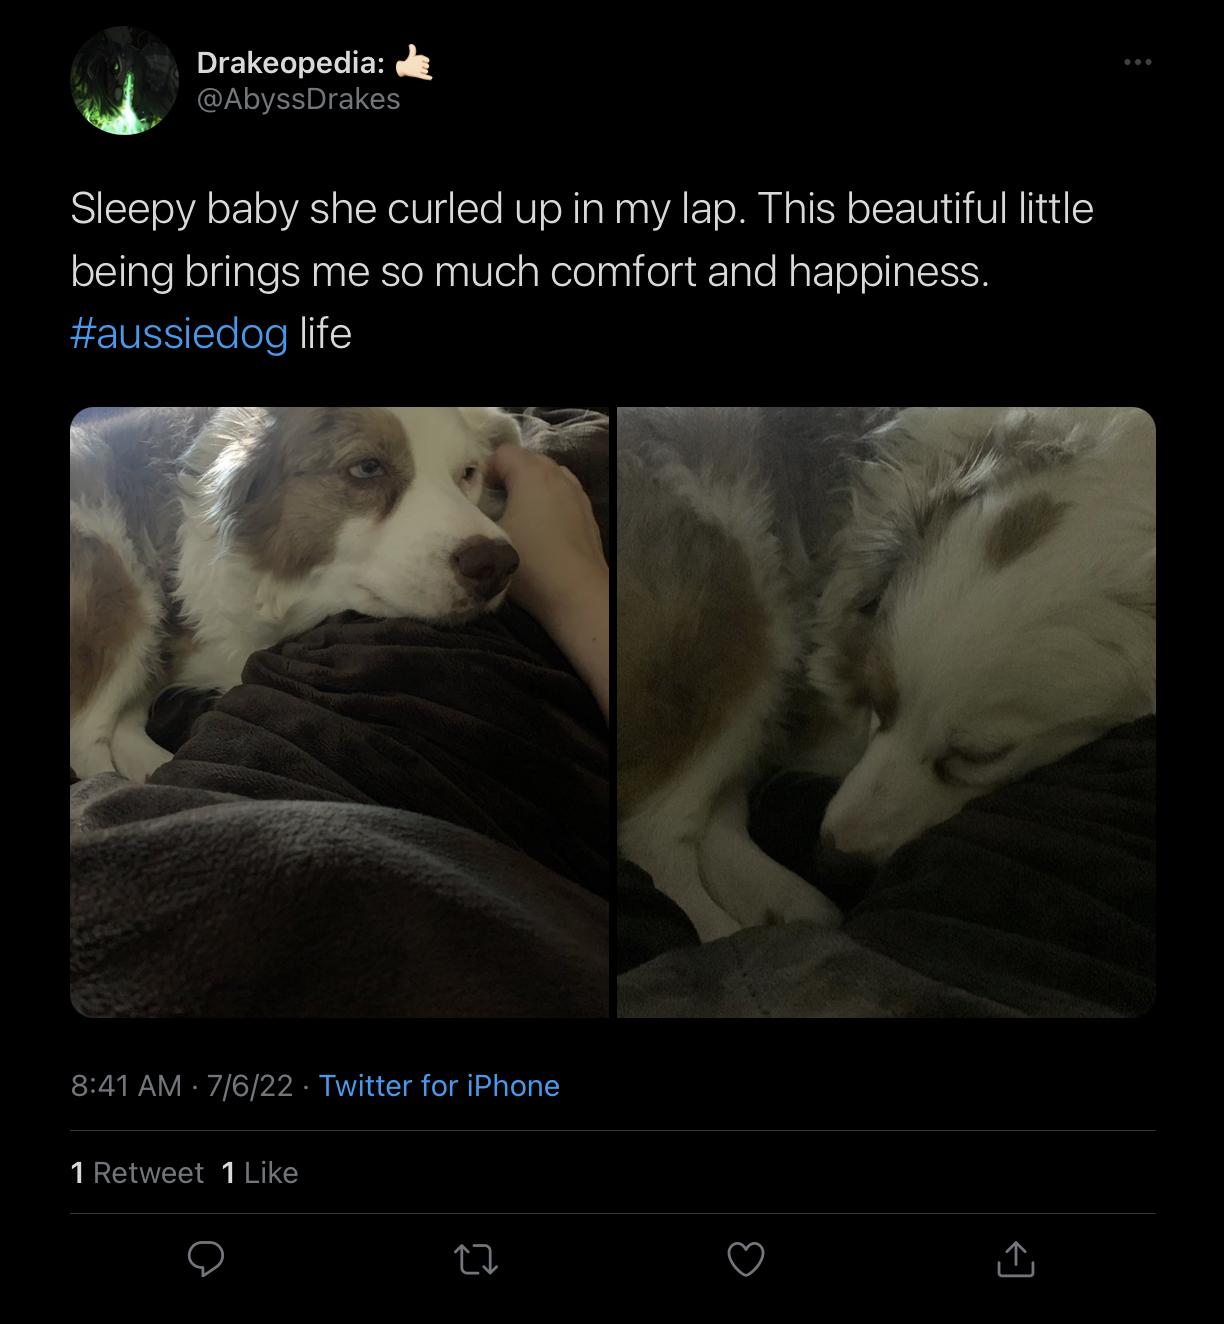The width and height of the screenshot is (1224, 1324).
Task: Select the tweet text starting Sleepy baby
Action: pos(582,271)
